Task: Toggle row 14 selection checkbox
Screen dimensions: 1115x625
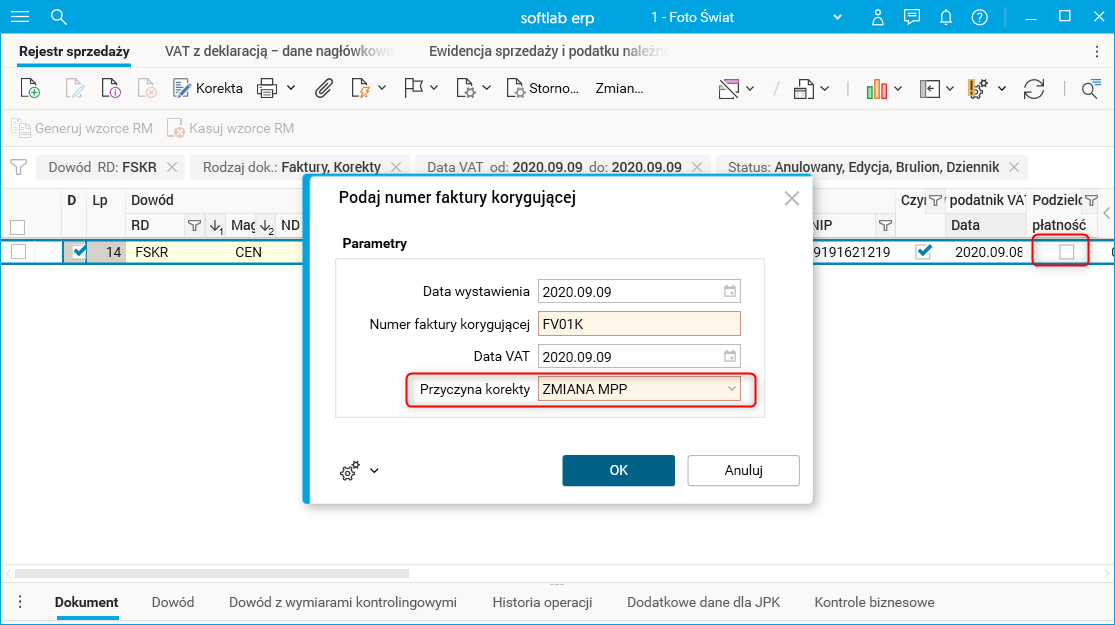Action: click(x=18, y=252)
